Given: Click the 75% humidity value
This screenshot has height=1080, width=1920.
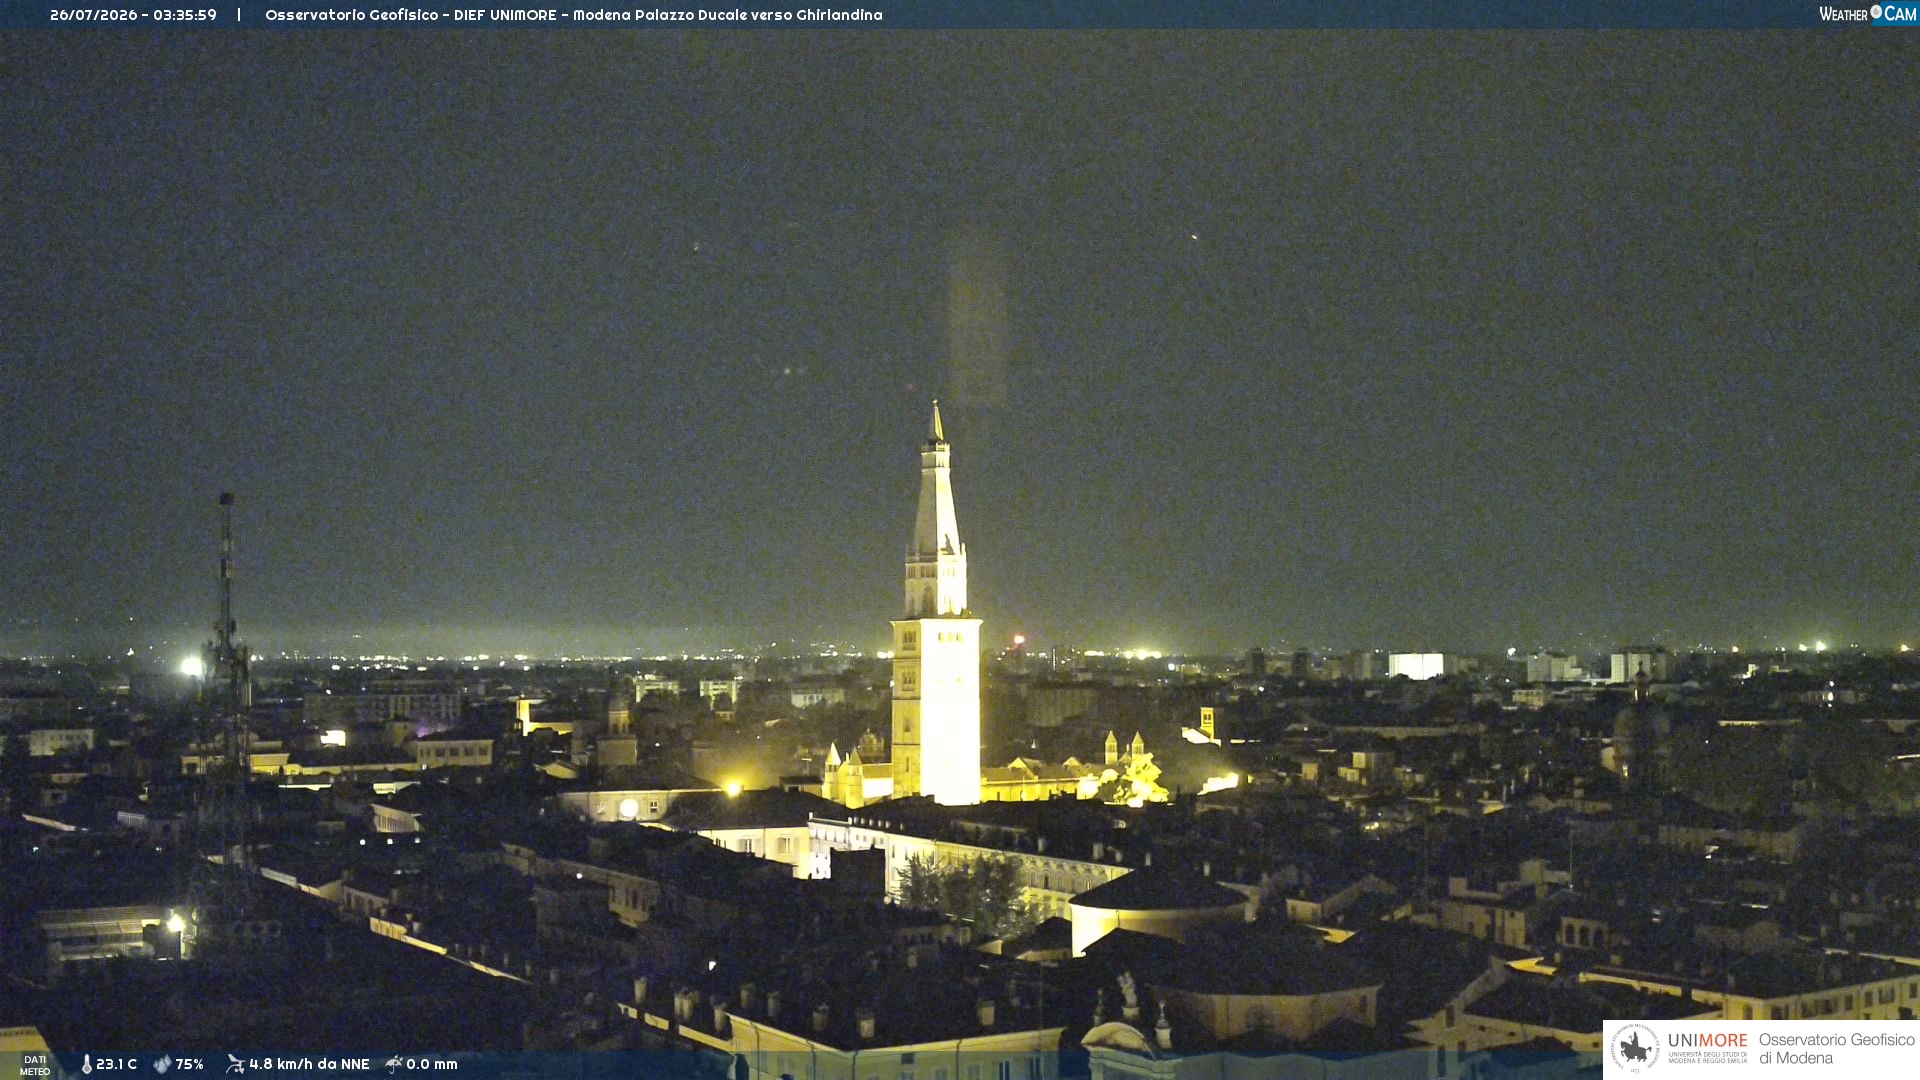Looking at the screenshot, I should [189, 1064].
